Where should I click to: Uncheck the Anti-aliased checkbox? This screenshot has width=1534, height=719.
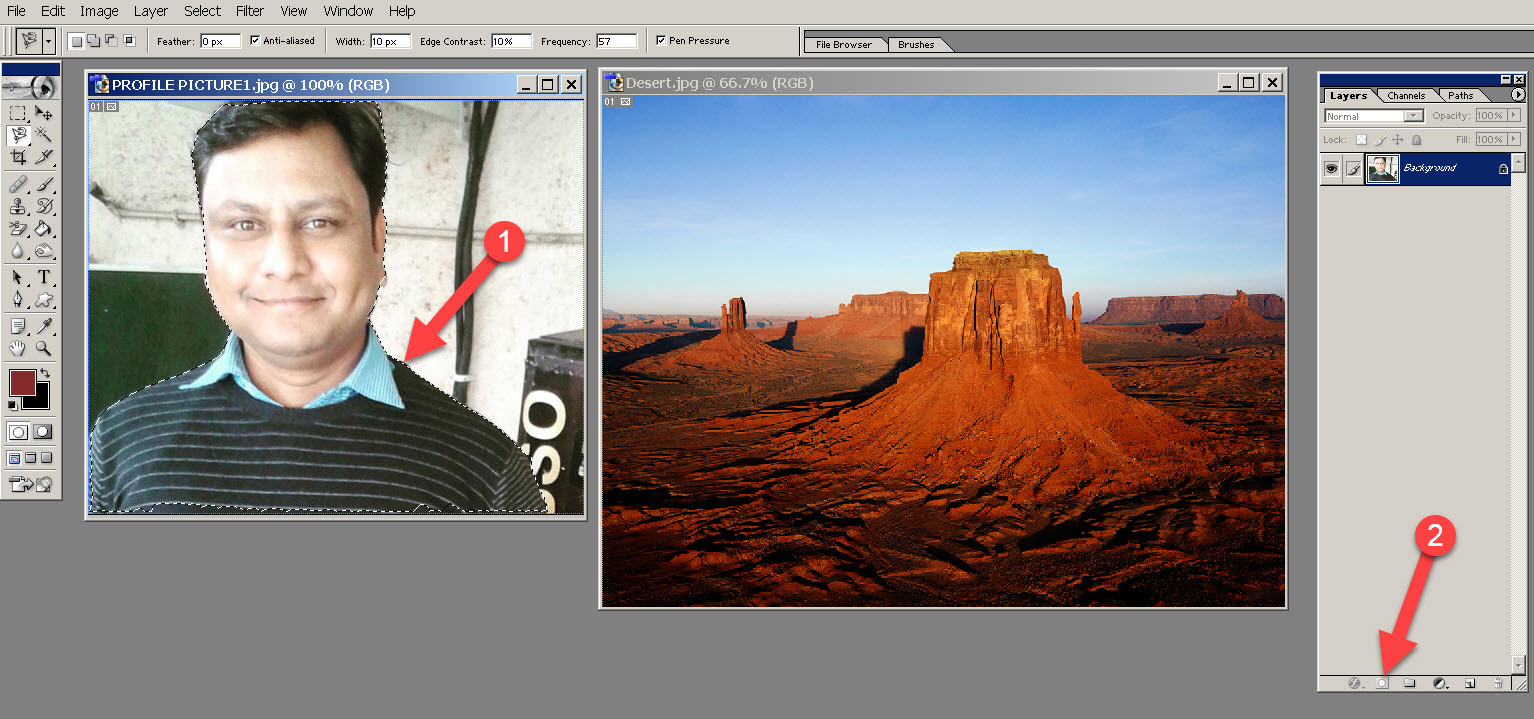point(255,41)
